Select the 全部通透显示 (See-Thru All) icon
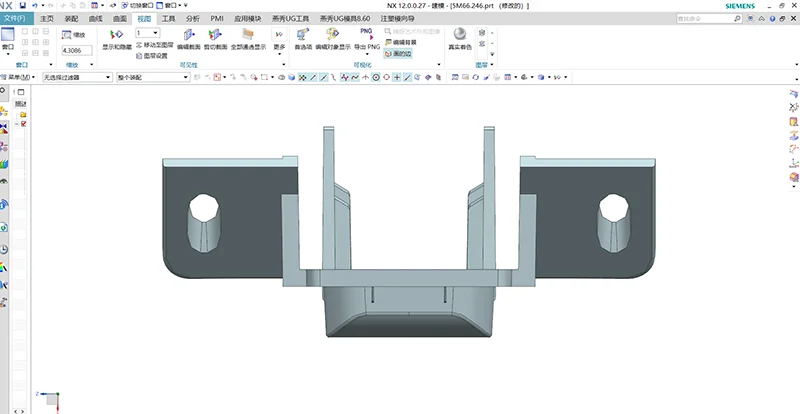This screenshot has height=414, width=800. 246,36
